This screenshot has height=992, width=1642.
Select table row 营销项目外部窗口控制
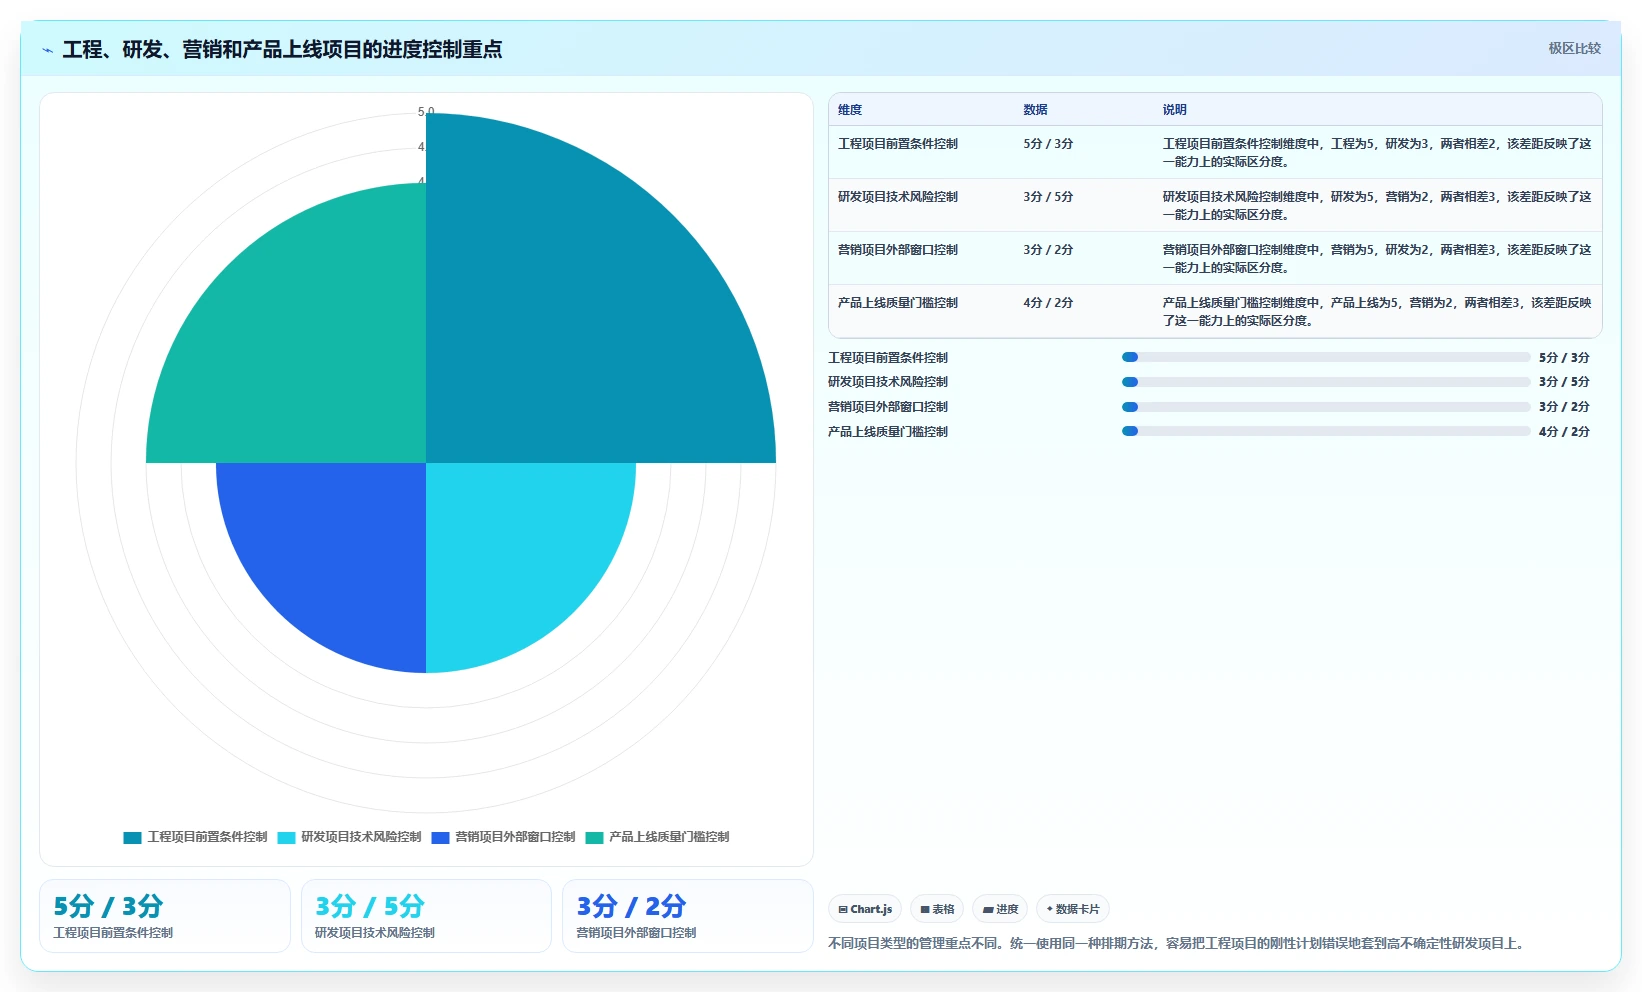point(1215,259)
